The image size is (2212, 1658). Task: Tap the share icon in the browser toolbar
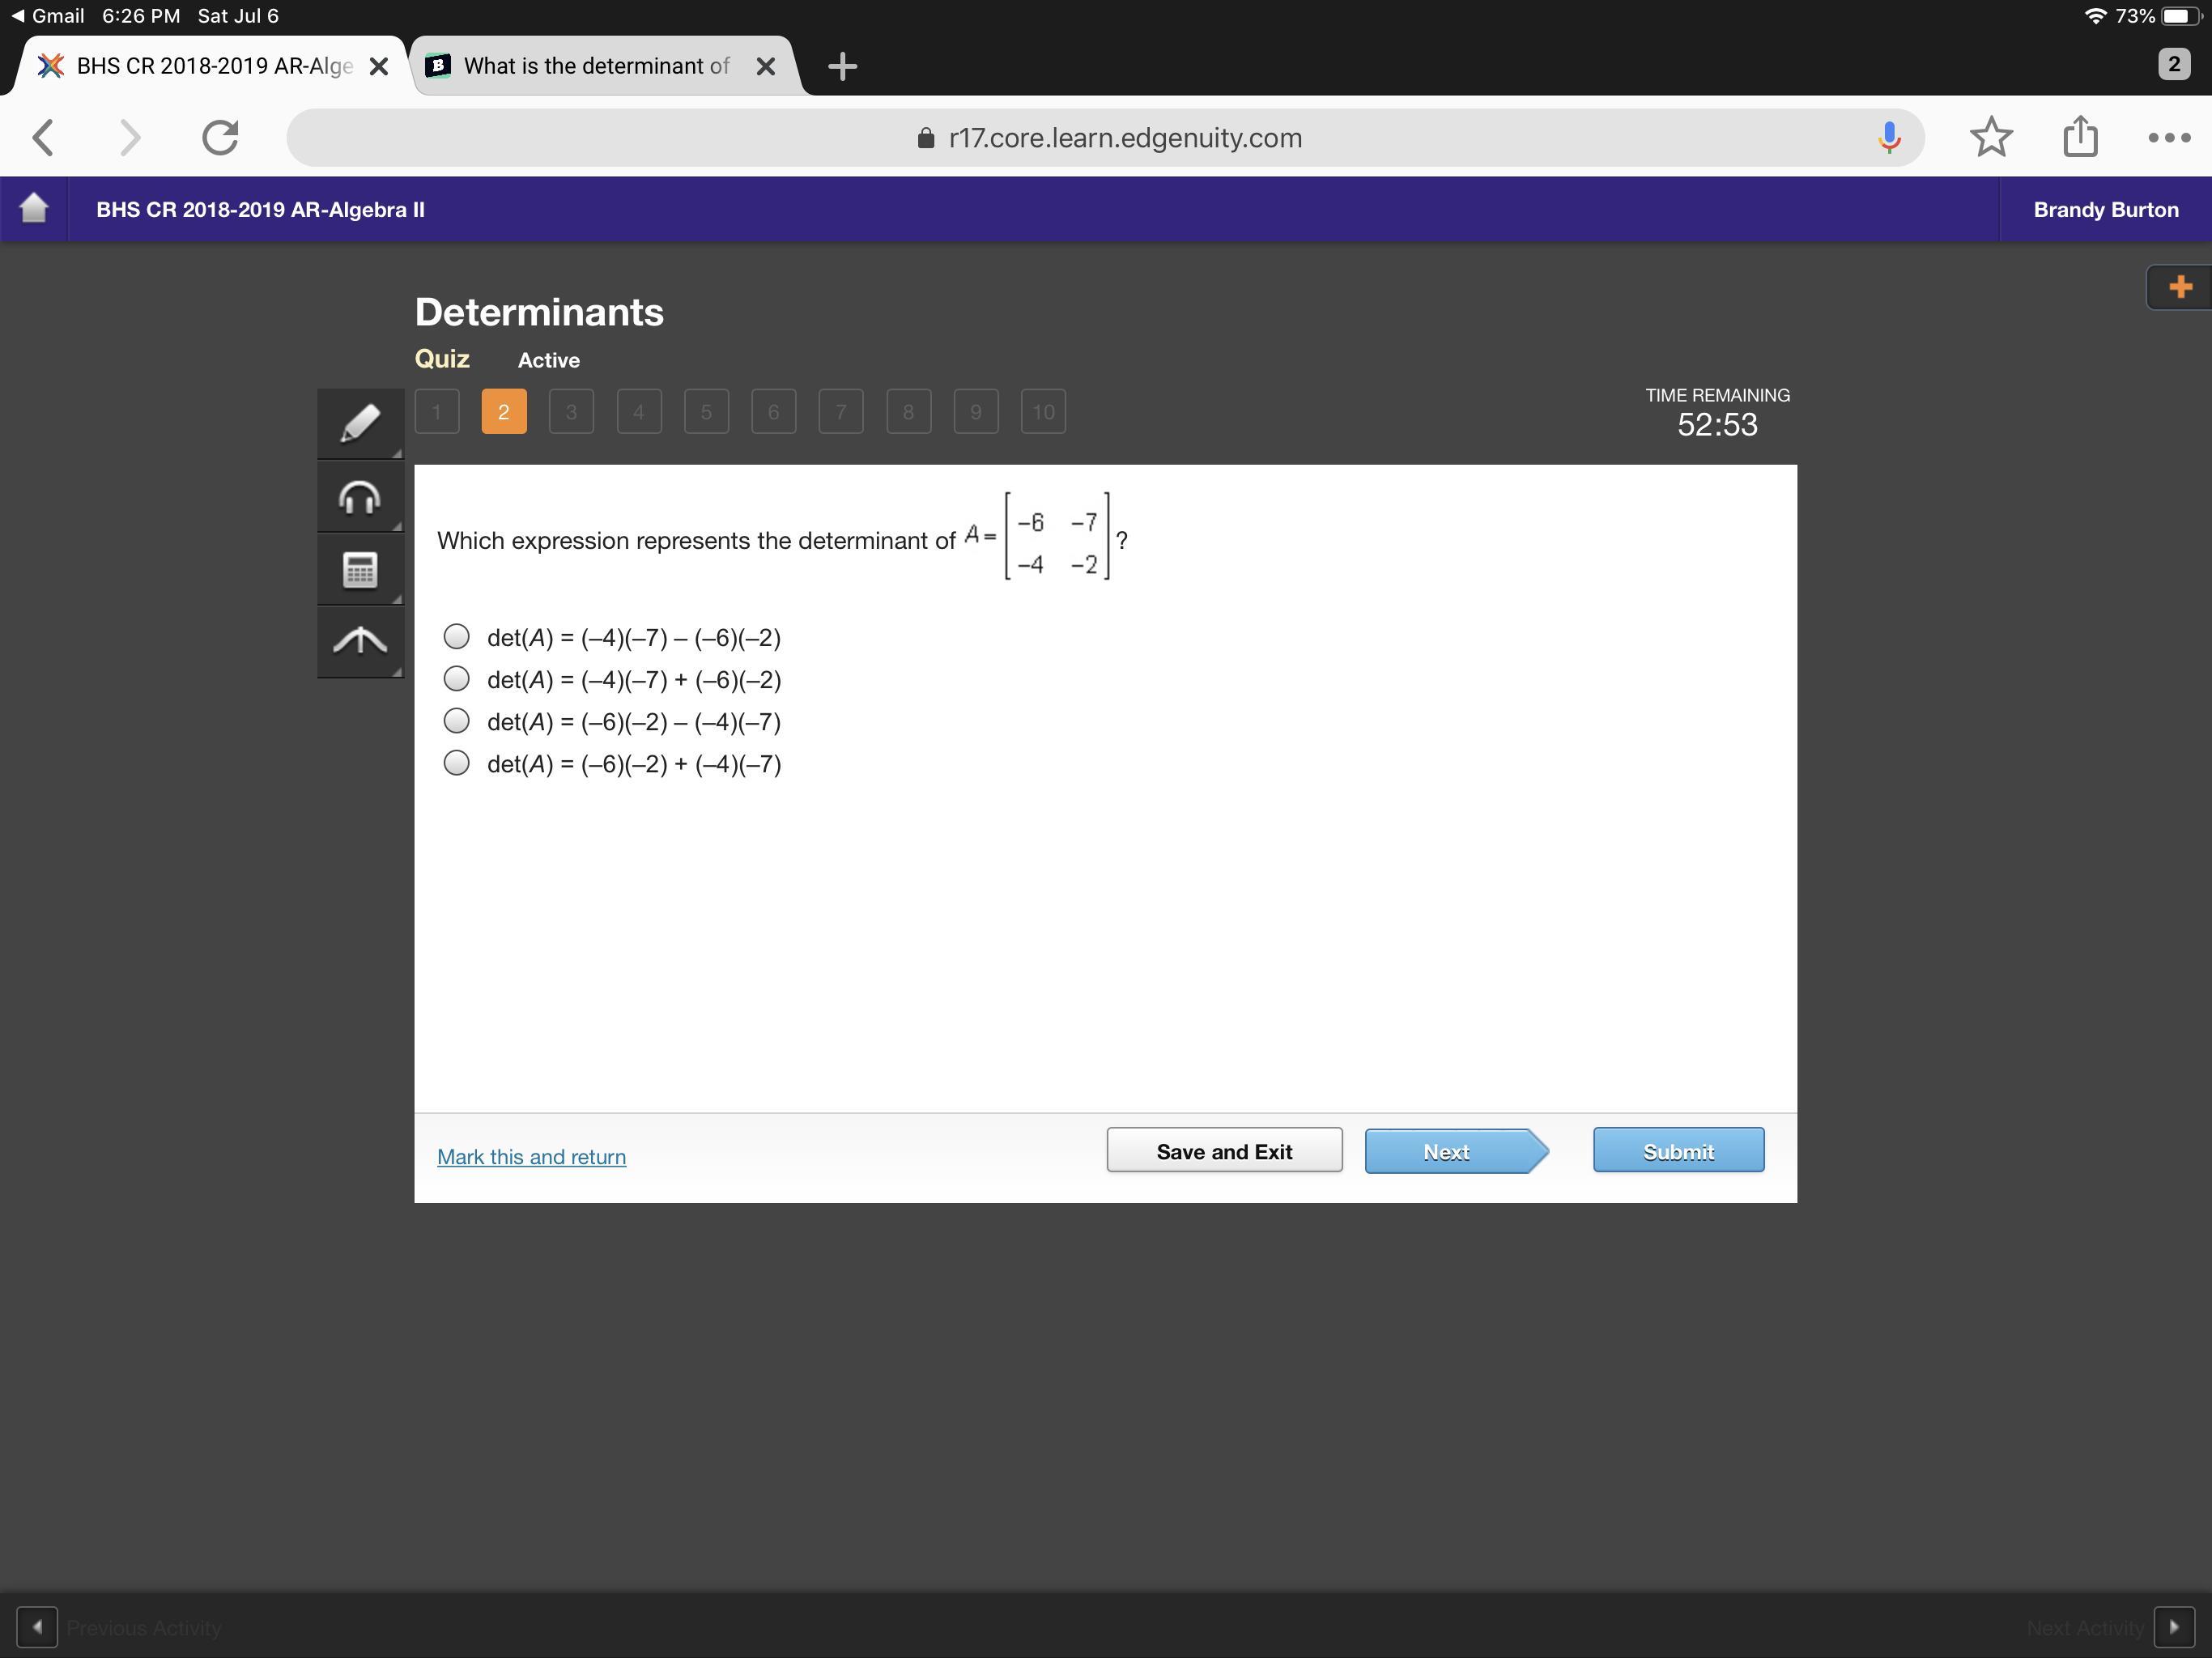coord(2080,137)
